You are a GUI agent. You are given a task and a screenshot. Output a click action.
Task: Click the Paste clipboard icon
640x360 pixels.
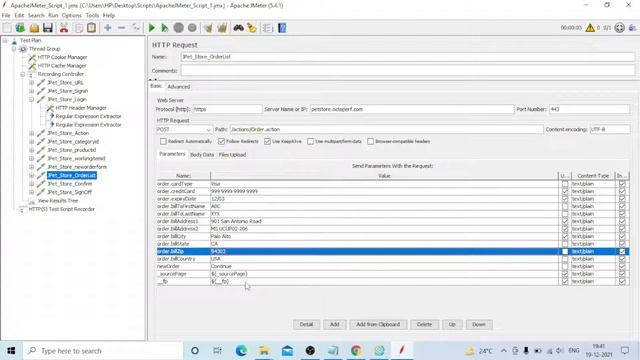(91, 28)
